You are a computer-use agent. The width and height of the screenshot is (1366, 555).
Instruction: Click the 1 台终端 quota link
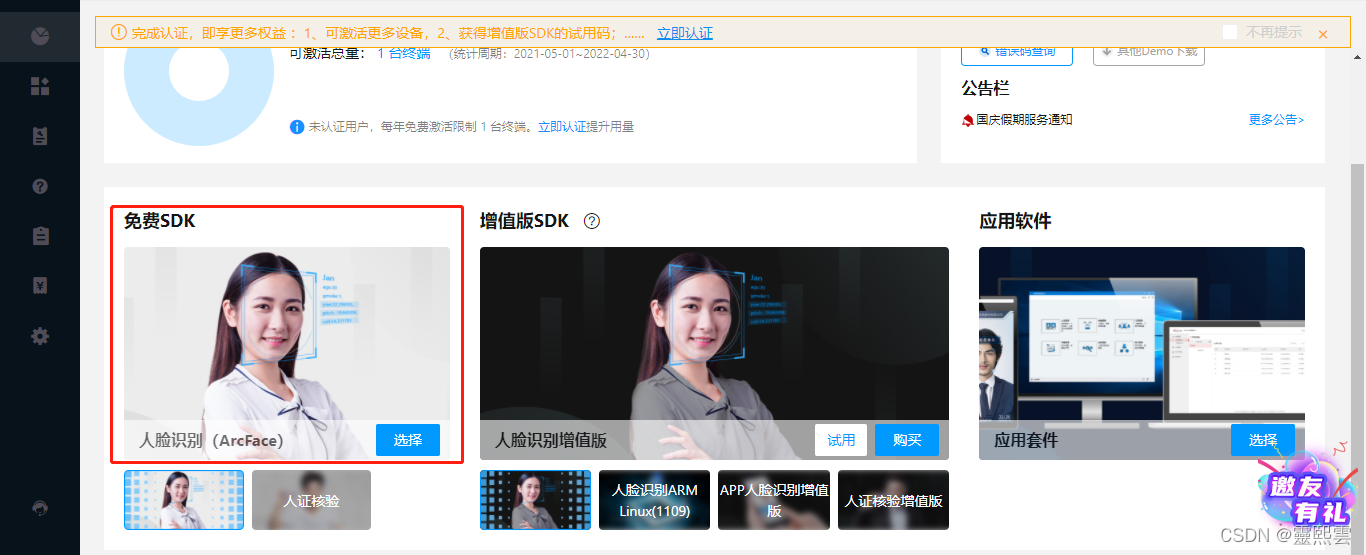(x=404, y=53)
